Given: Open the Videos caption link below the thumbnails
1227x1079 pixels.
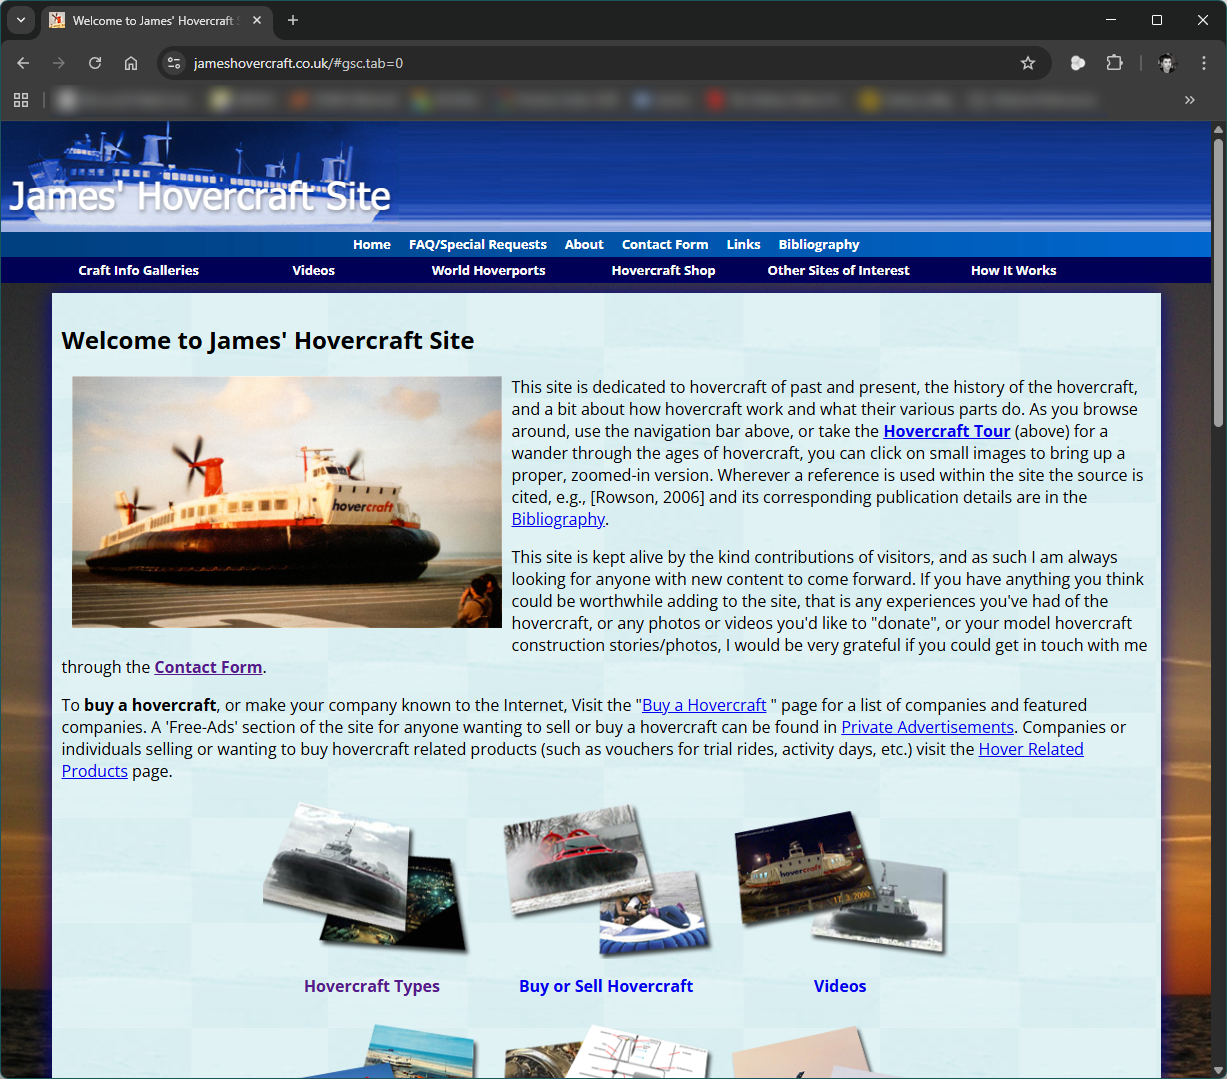Looking at the screenshot, I should tap(840, 986).
